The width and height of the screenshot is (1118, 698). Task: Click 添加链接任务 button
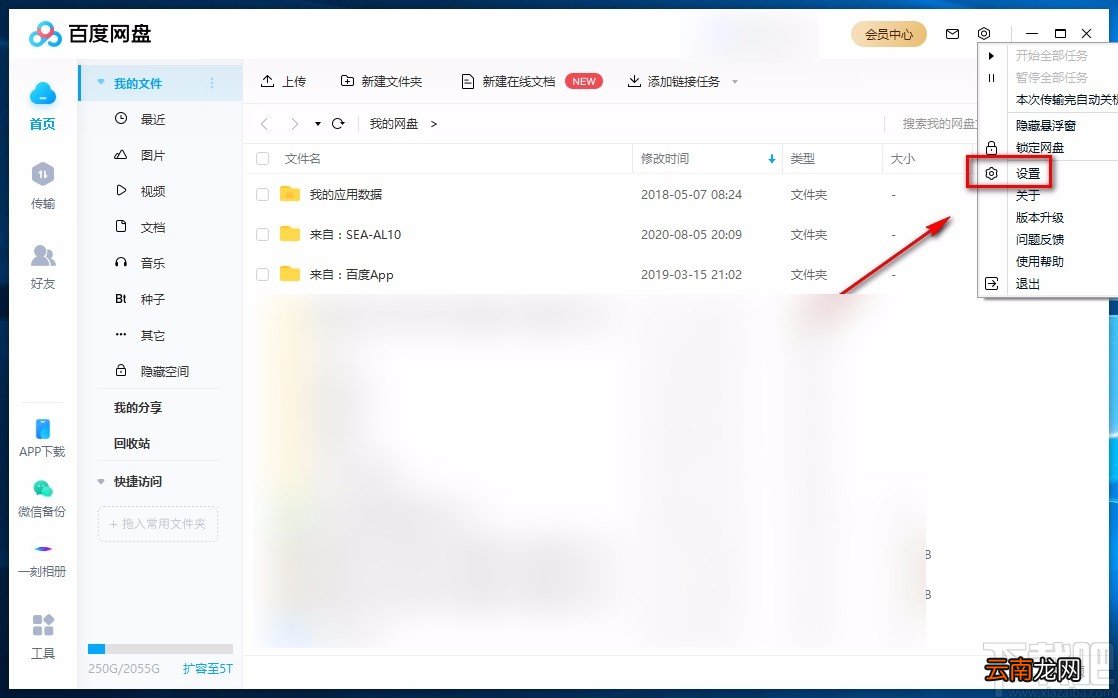pyautogui.click(x=674, y=81)
